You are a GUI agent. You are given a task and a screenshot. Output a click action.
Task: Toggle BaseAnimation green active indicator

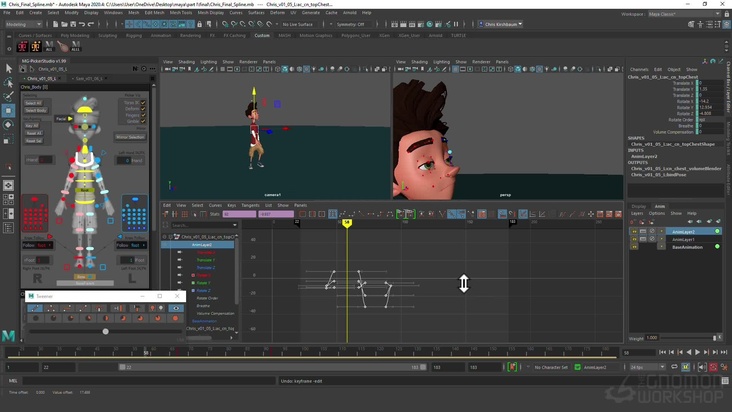tap(717, 247)
